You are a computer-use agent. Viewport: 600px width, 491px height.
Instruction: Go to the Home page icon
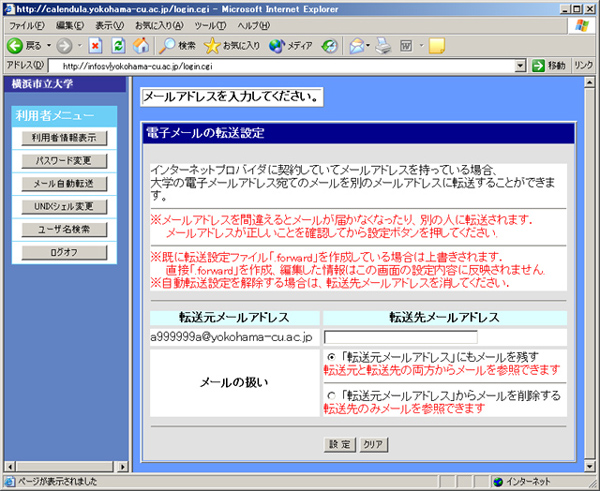click(140, 45)
